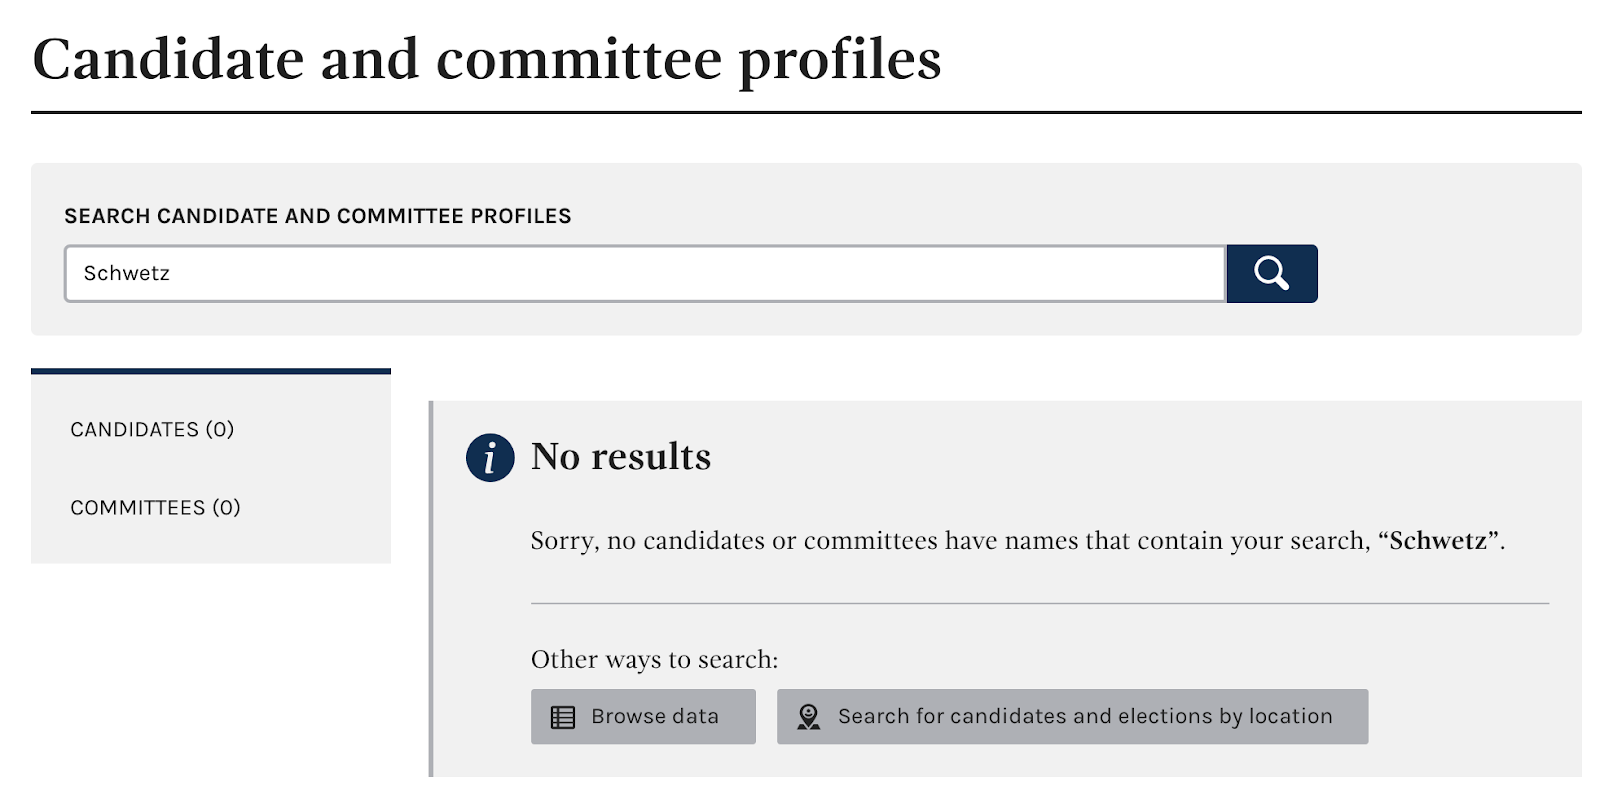Click the dark blue bar above Candidates tab

pyautogui.click(x=210, y=371)
